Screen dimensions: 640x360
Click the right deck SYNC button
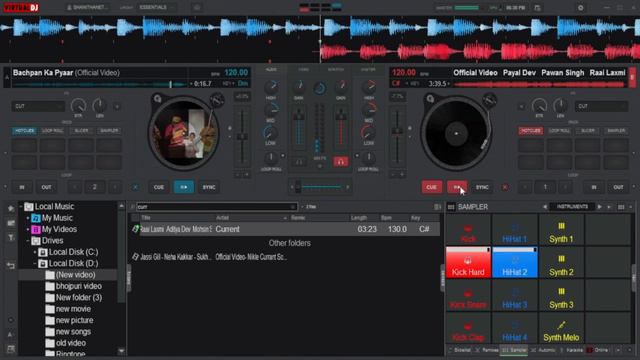coord(482,187)
